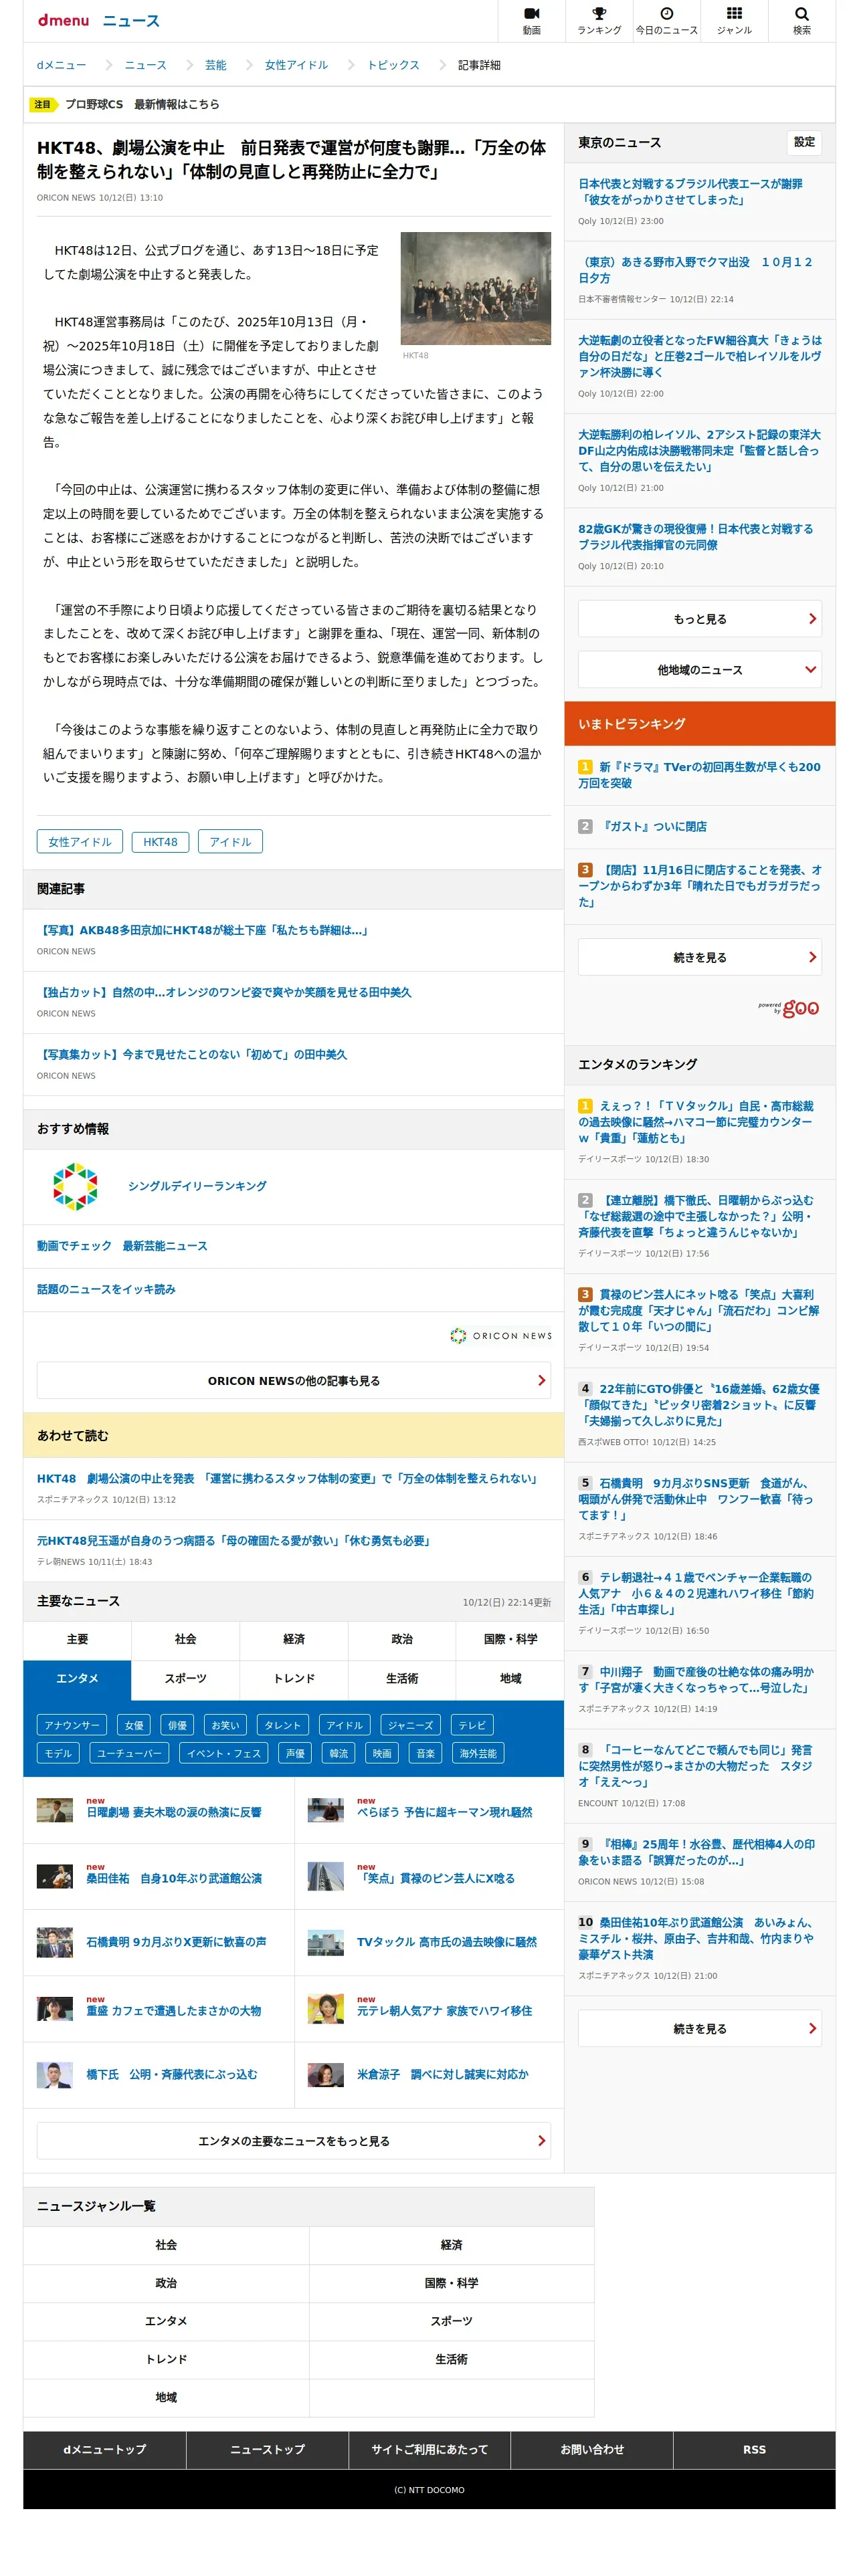This screenshot has width=859, height=2576.
Task: Open the HKT48 group article photo
Action: point(475,288)
